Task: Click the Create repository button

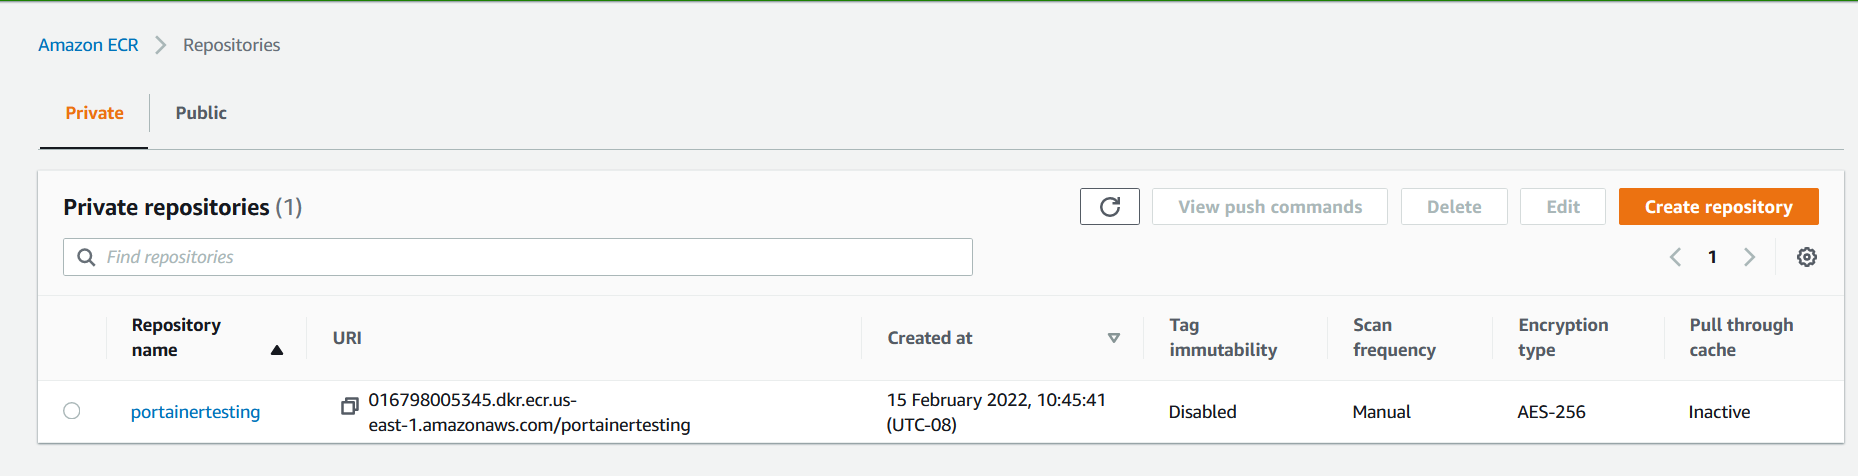Action: [1718, 207]
